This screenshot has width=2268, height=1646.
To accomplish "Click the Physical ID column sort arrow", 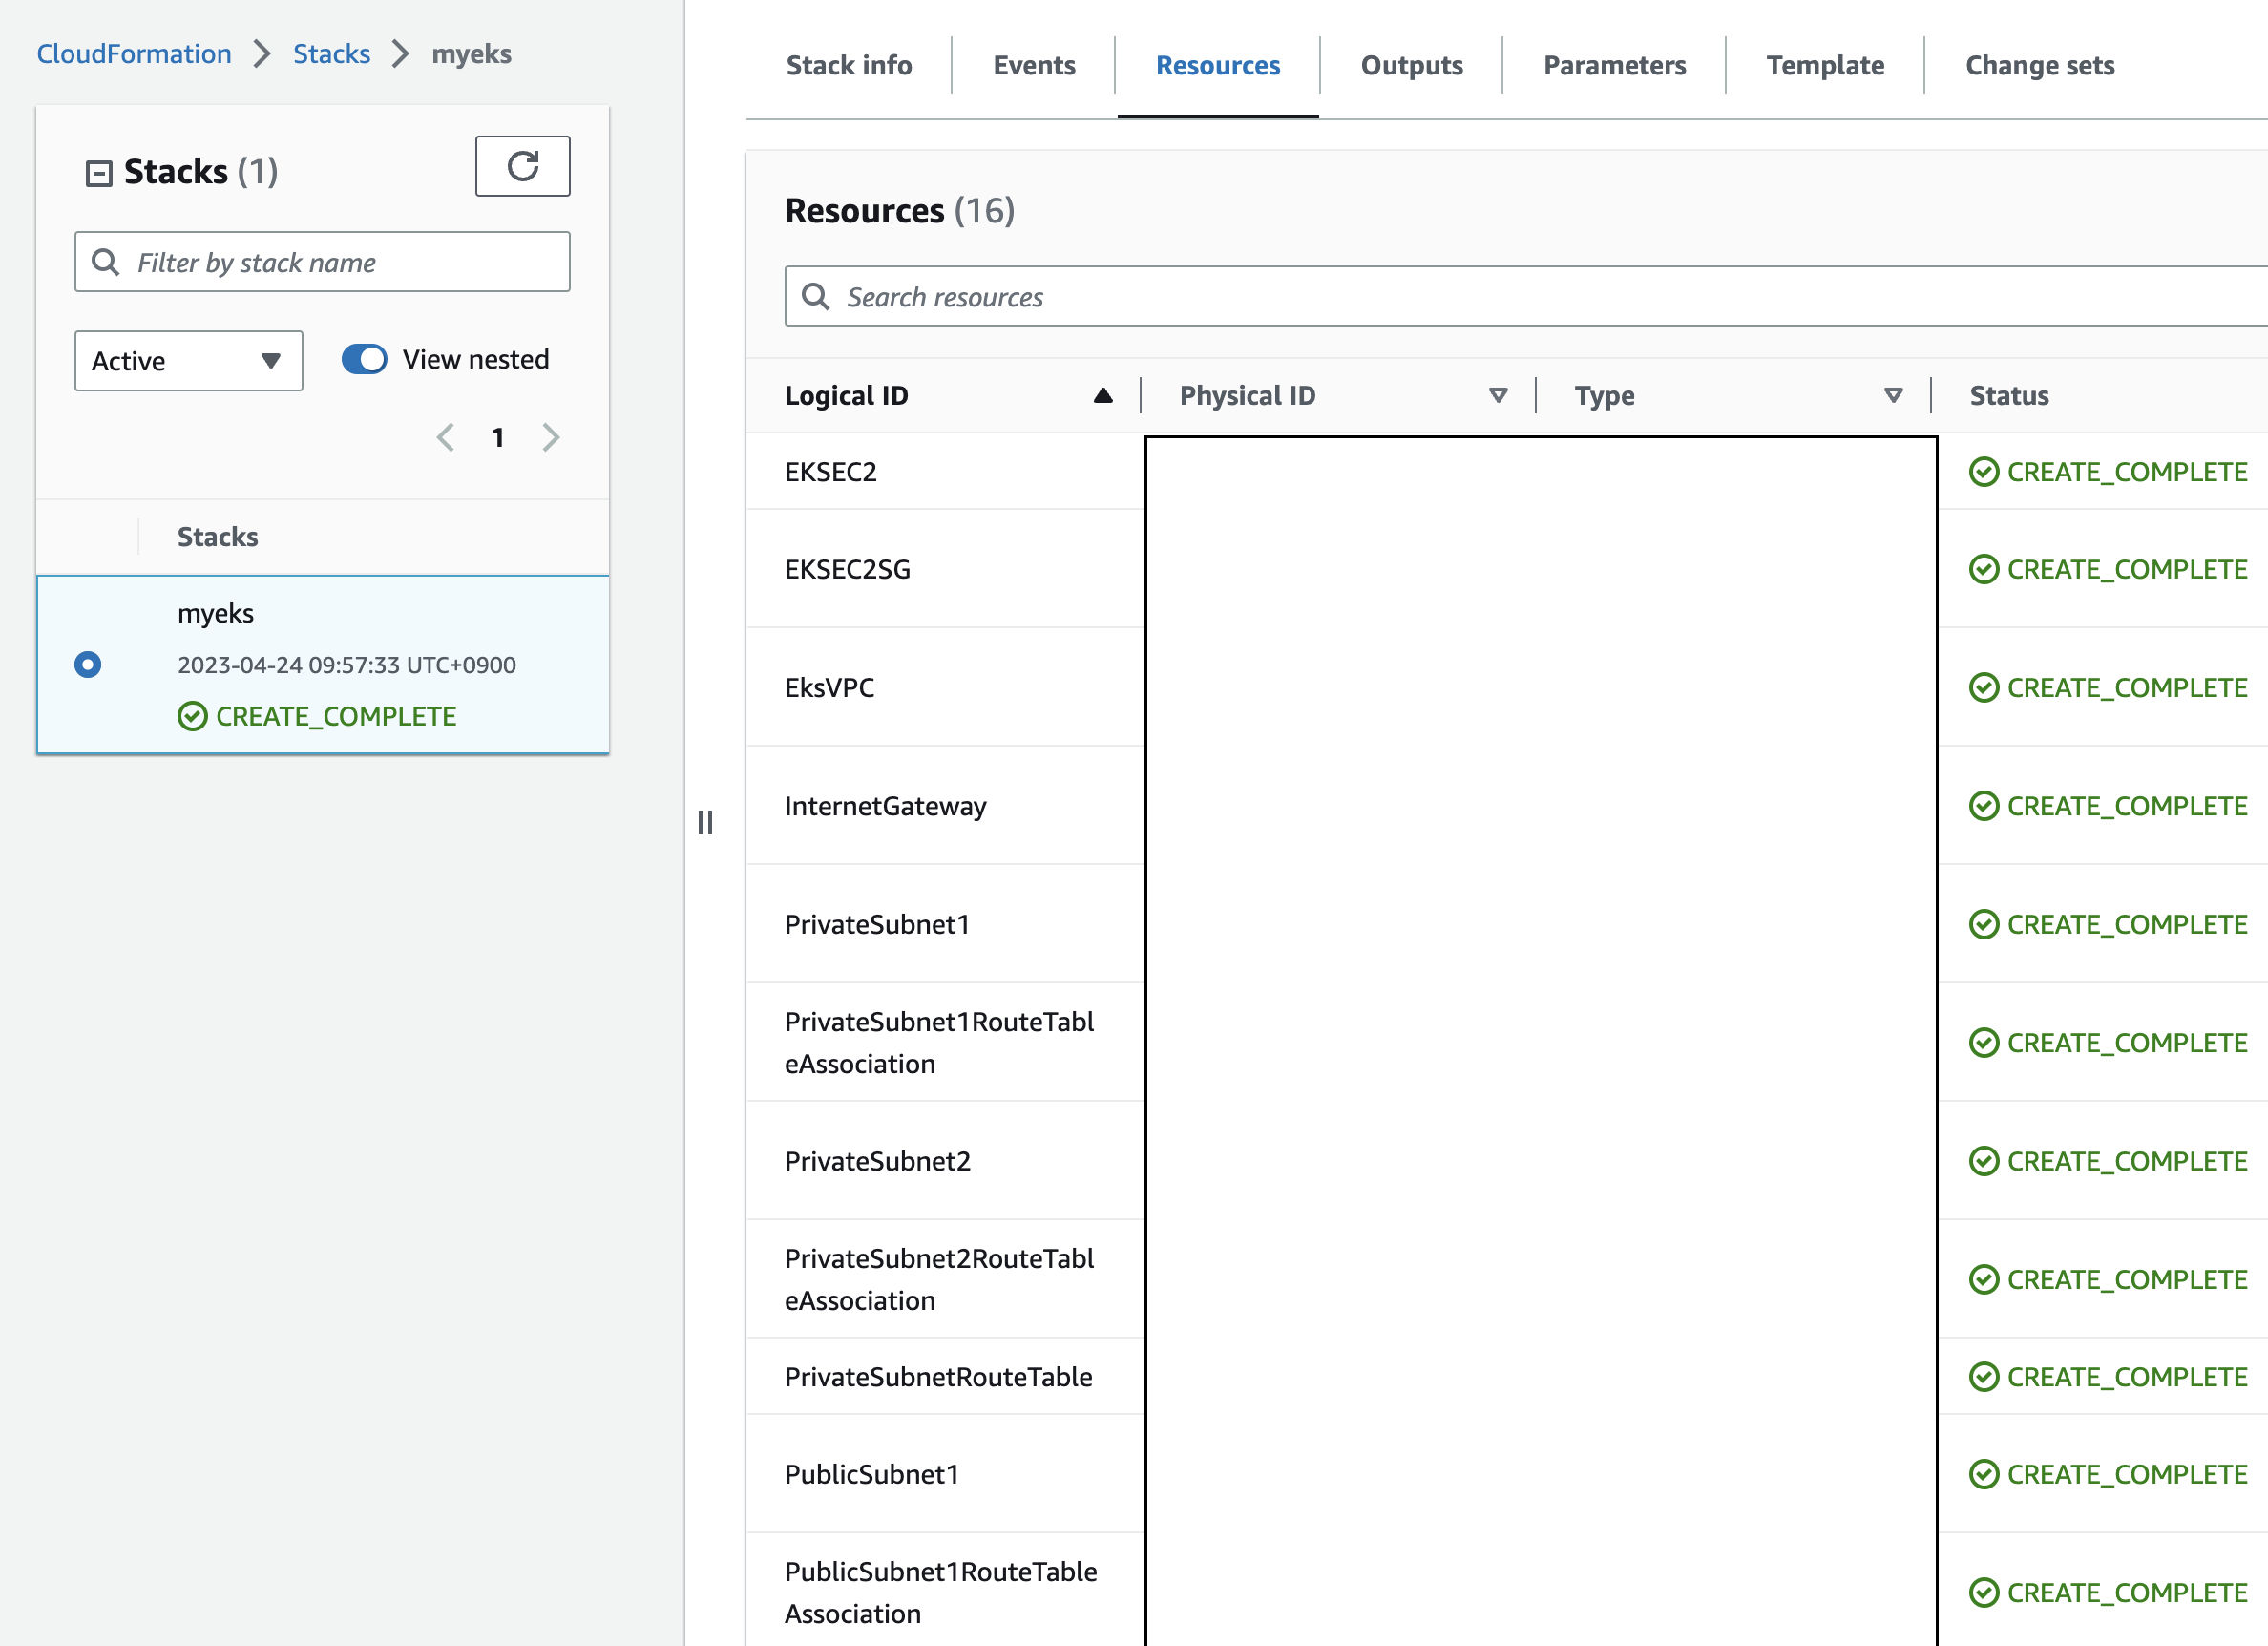I will [1497, 396].
